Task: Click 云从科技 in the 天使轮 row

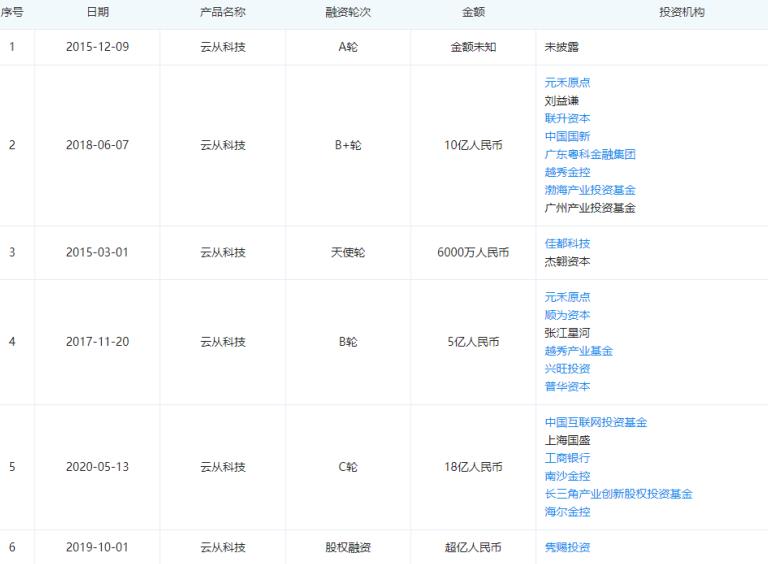Action: [x=222, y=252]
